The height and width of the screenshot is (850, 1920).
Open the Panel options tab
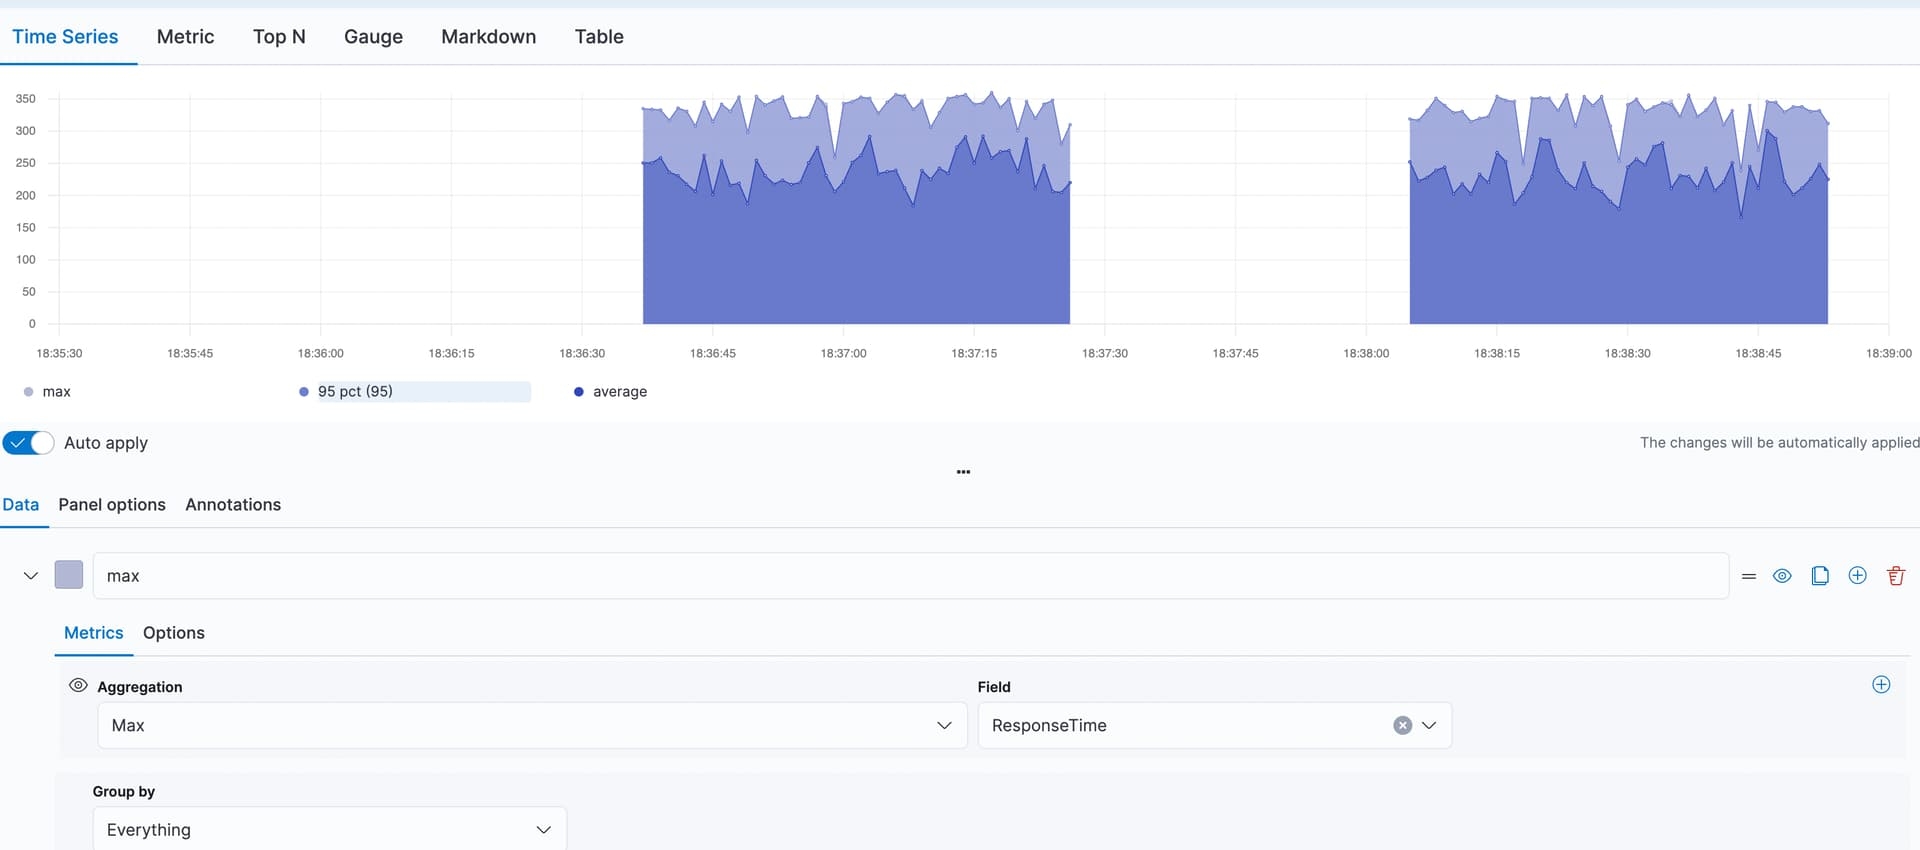pos(112,505)
